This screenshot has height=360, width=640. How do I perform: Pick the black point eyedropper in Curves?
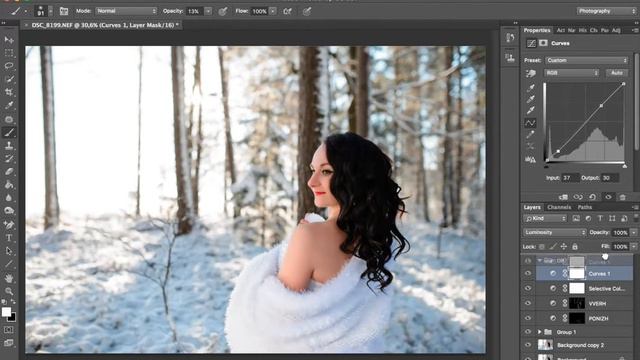(x=531, y=87)
